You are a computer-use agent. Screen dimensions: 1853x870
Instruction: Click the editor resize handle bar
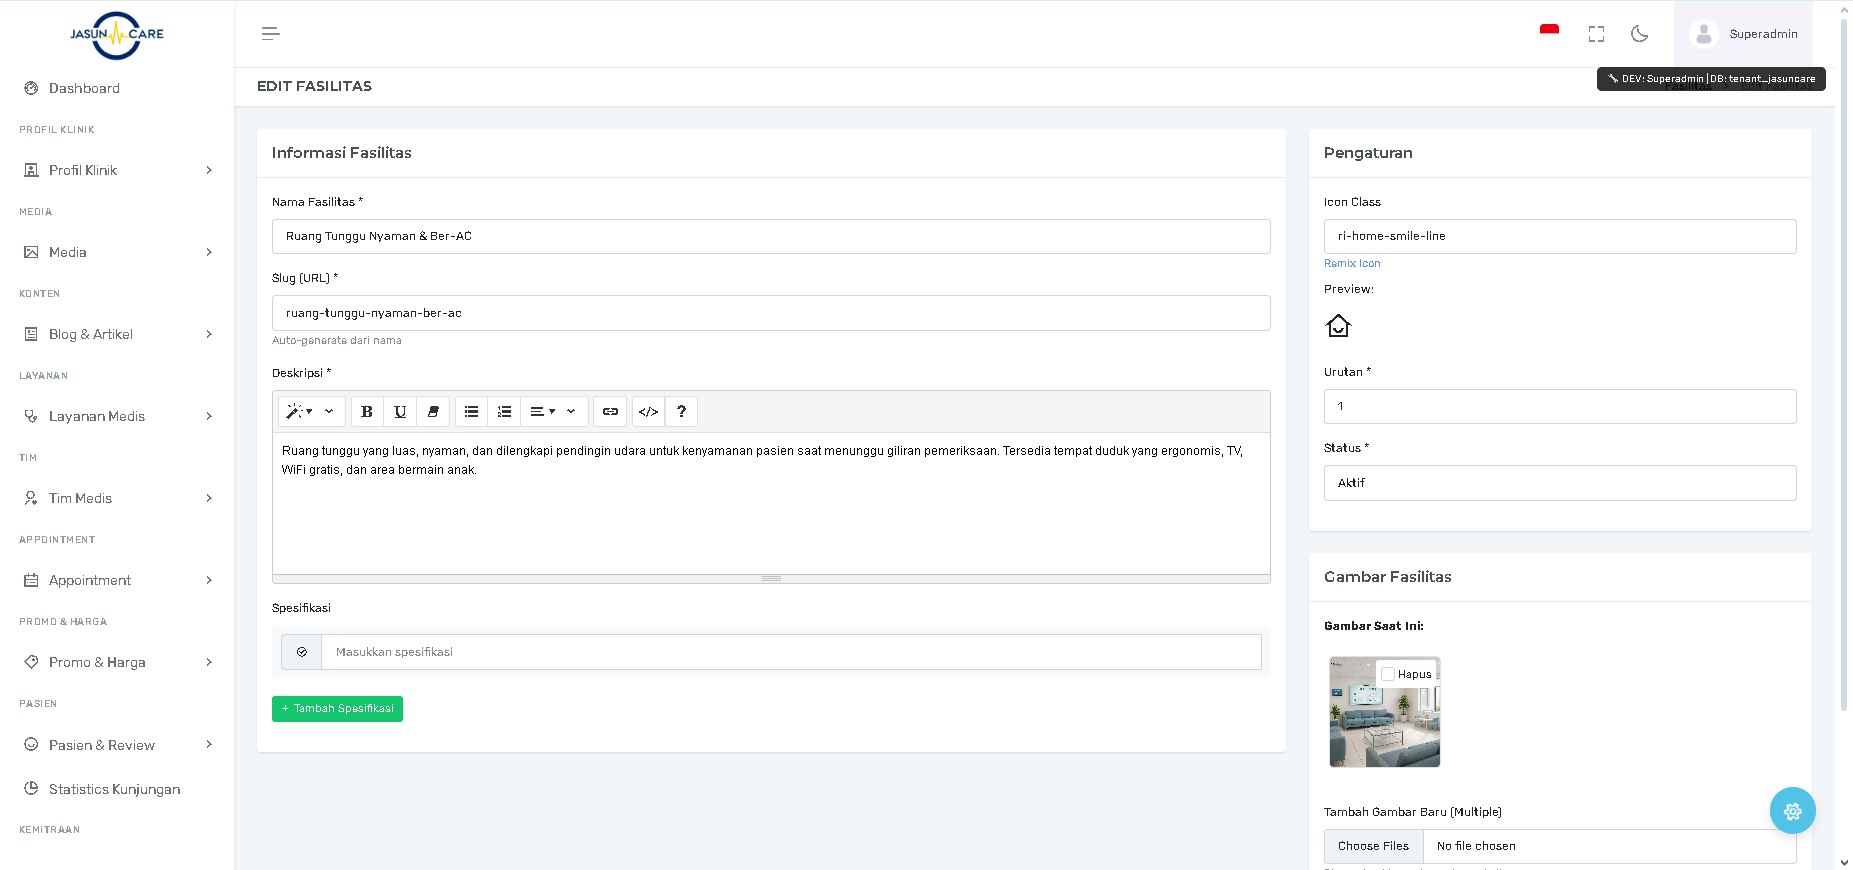click(x=771, y=579)
